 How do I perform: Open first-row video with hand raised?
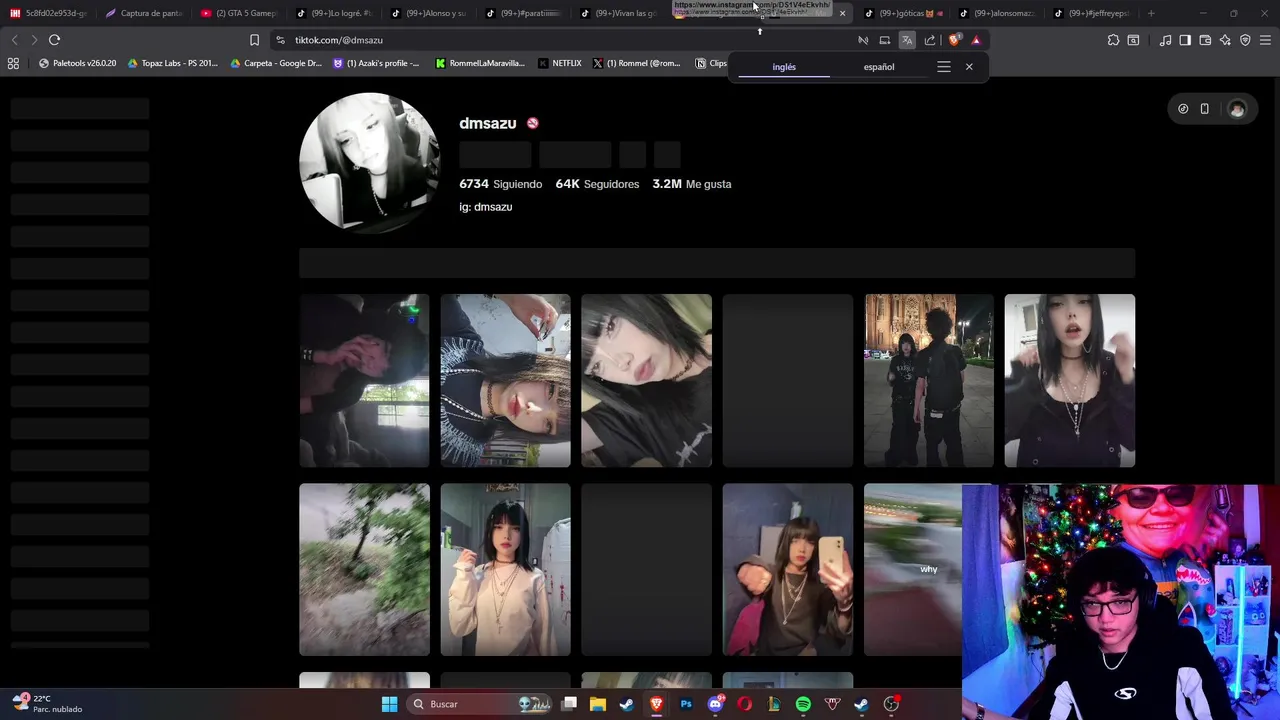tap(1070, 380)
